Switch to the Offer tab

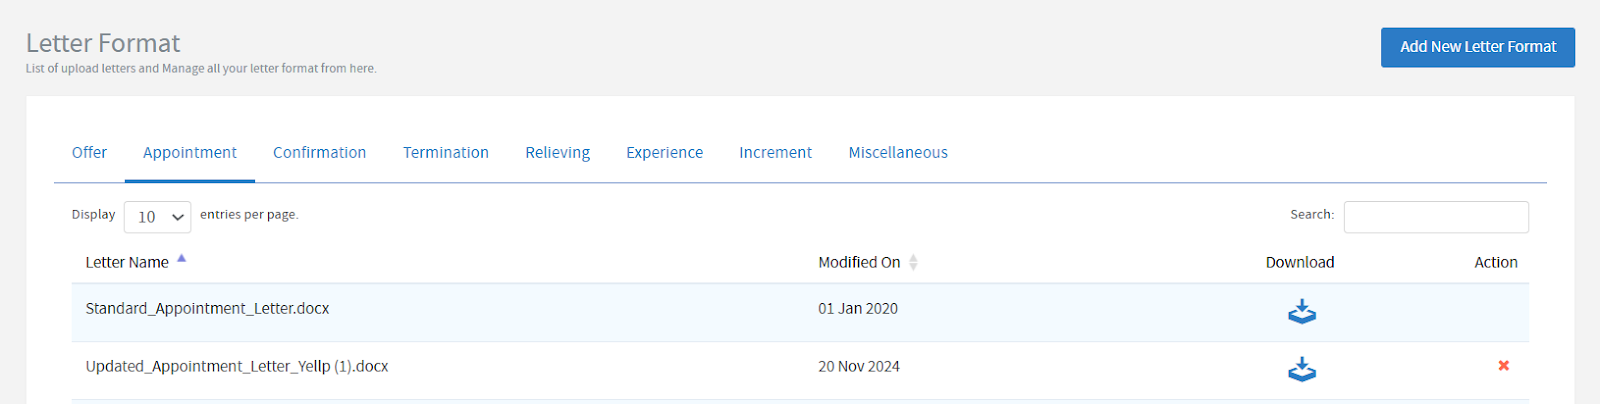[x=89, y=153]
